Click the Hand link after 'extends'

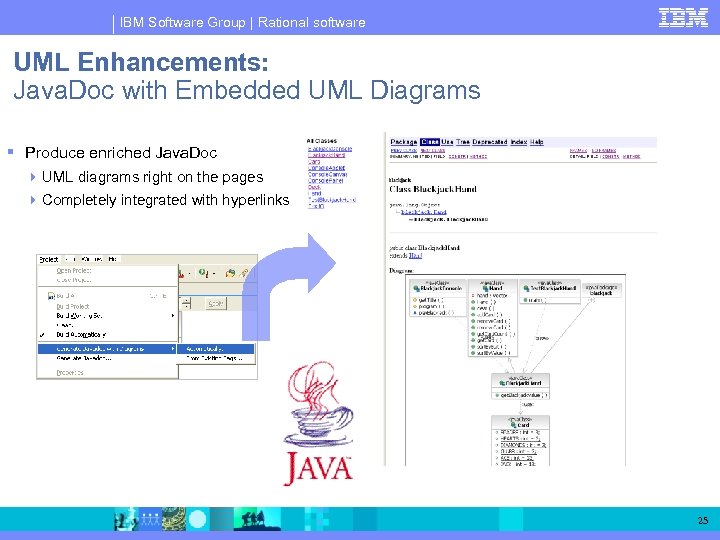pos(415,256)
